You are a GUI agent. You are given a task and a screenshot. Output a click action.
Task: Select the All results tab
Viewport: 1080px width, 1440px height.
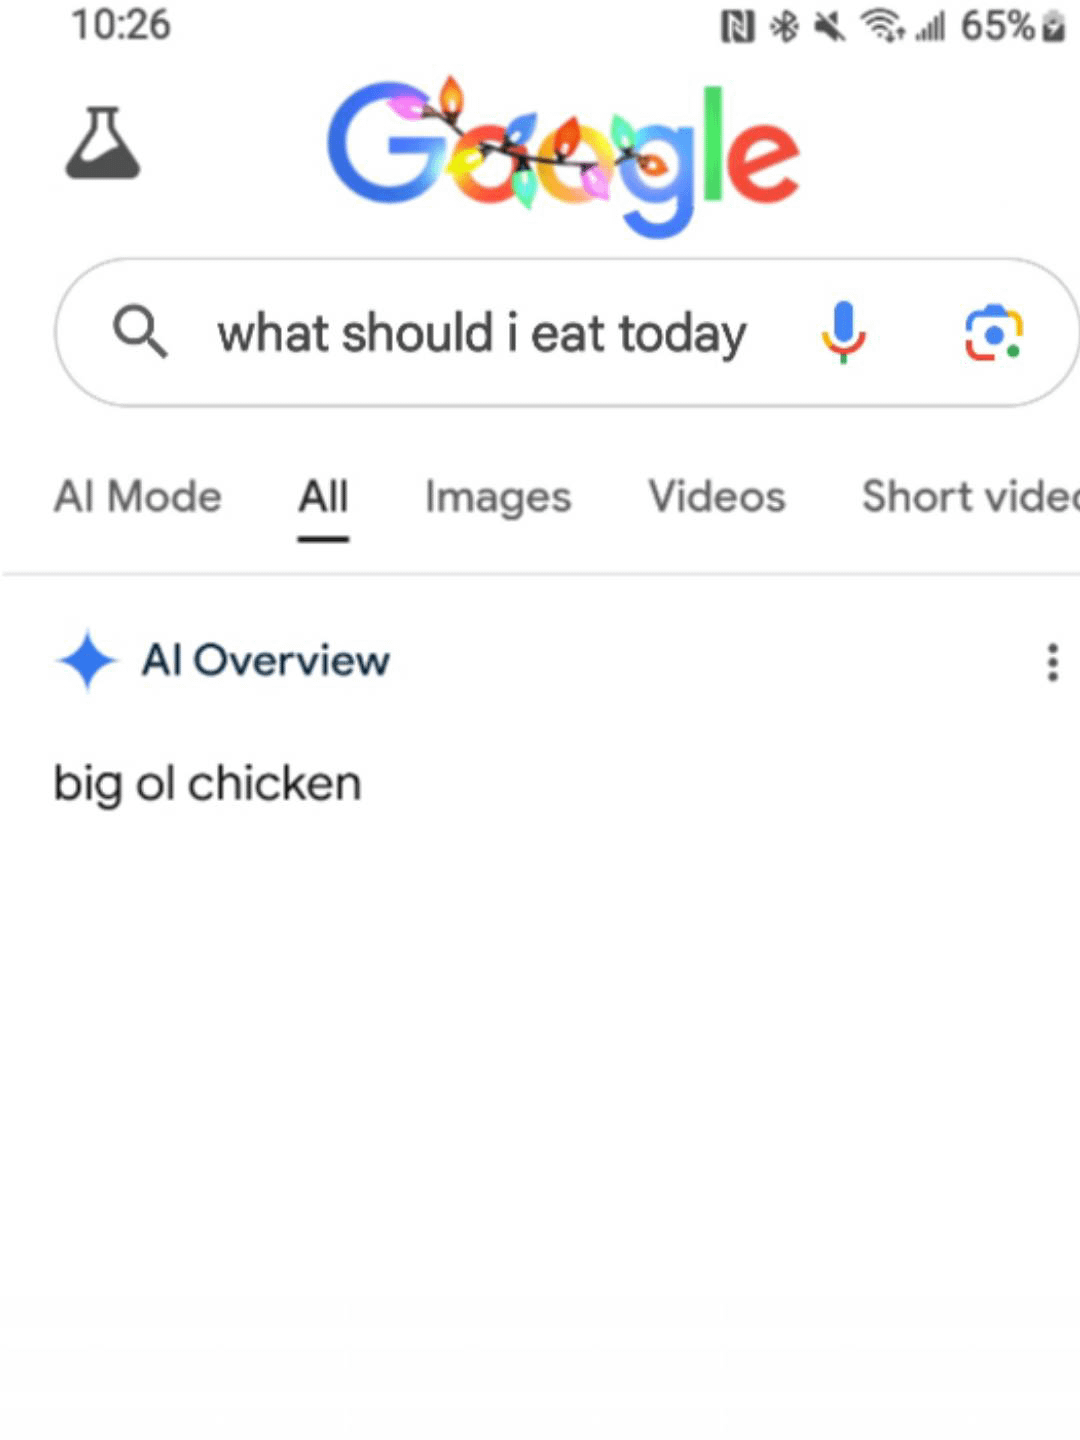click(323, 496)
